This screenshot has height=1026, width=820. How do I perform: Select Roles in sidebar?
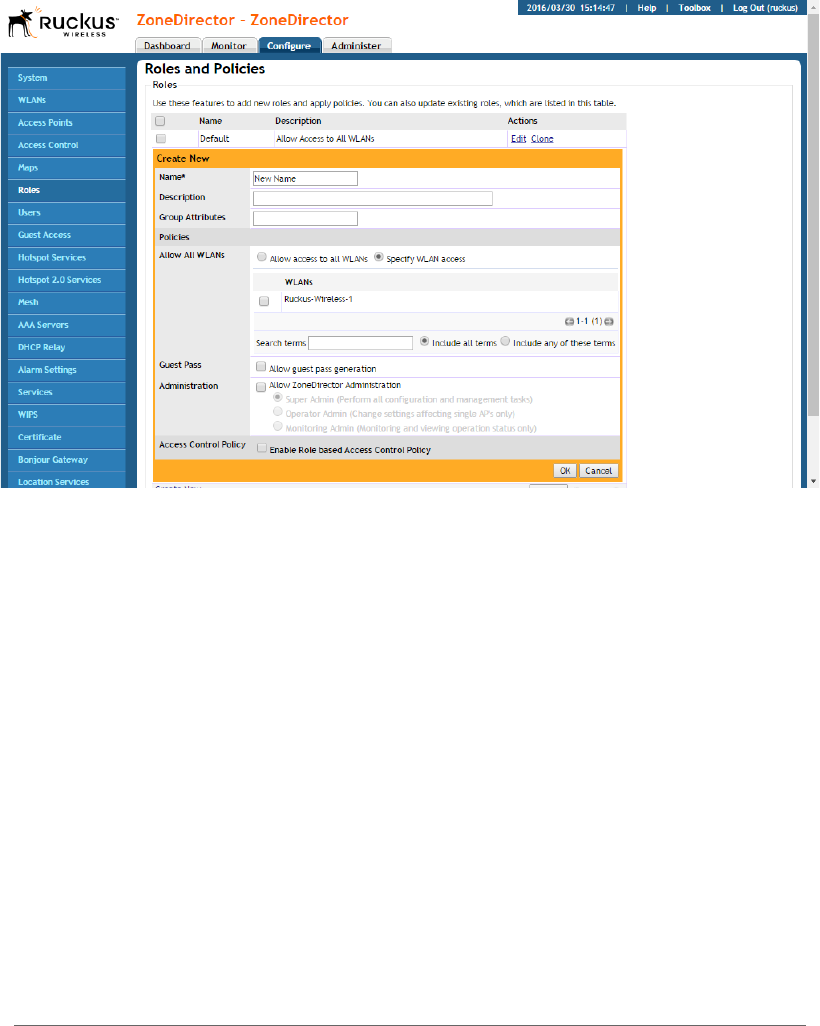67,190
